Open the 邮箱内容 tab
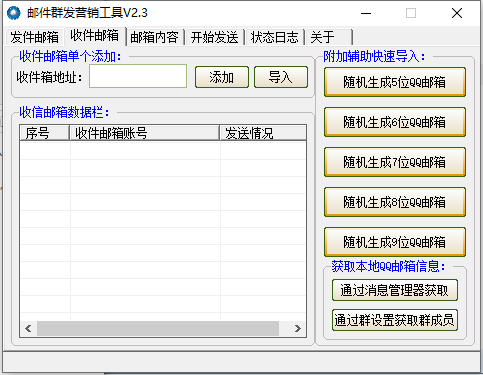The image size is (483, 375). (155, 37)
